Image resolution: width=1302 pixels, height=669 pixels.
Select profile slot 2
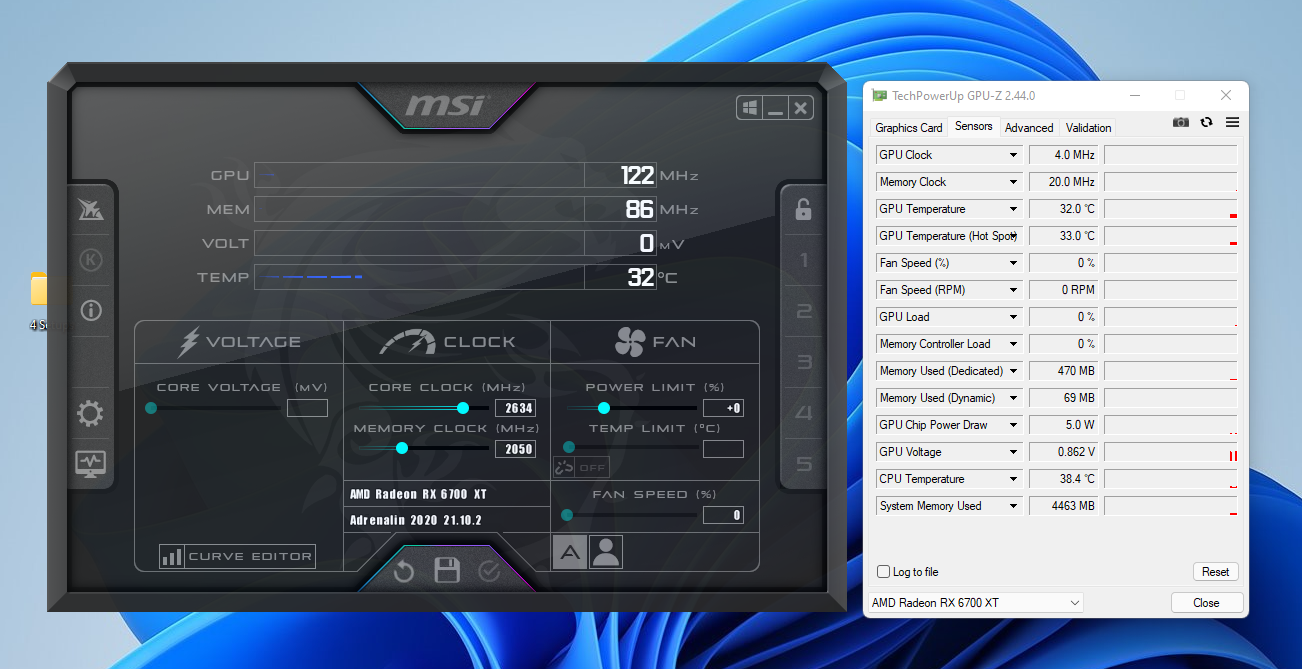pos(803,312)
